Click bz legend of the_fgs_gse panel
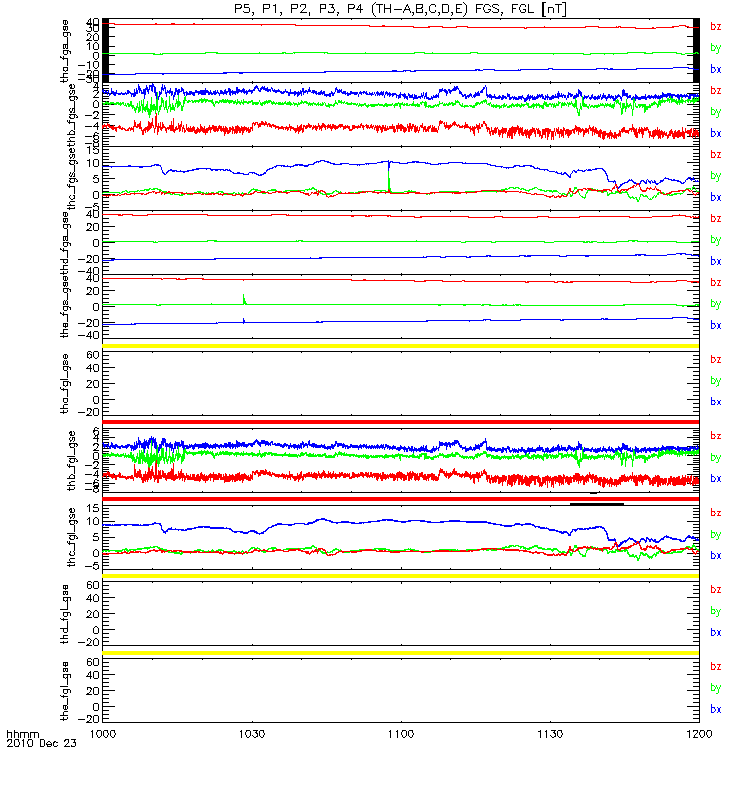The width and height of the screenshot is (750, 800). pyautogui.click(x=716, y=283)
